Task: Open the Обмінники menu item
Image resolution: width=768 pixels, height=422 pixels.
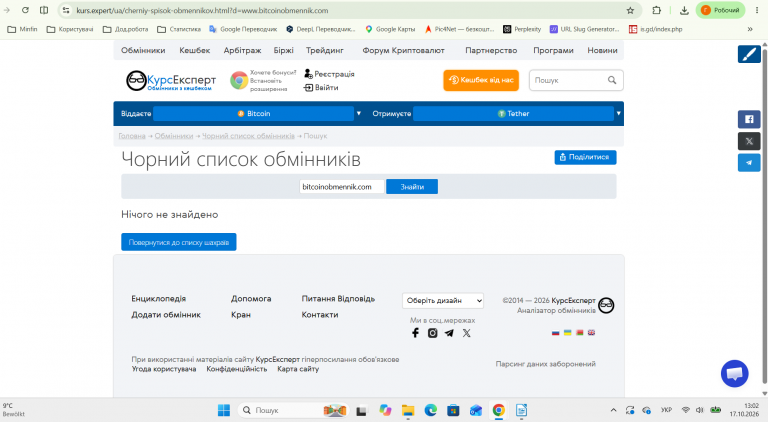Action: [143, 50]
